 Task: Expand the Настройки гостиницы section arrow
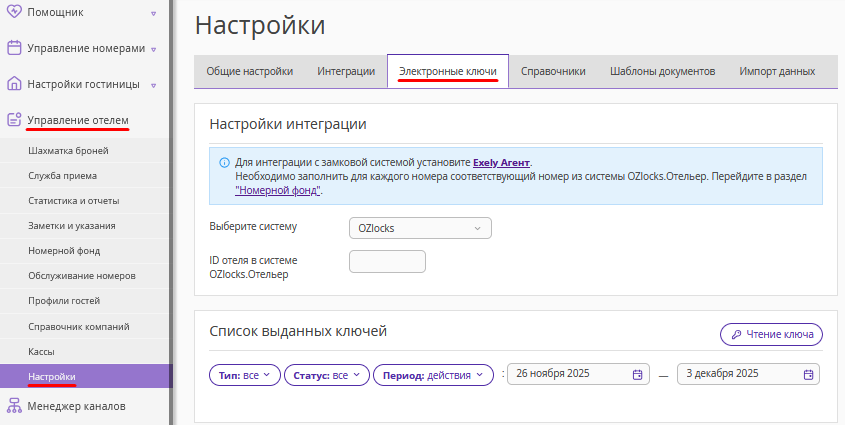point(153,85)
